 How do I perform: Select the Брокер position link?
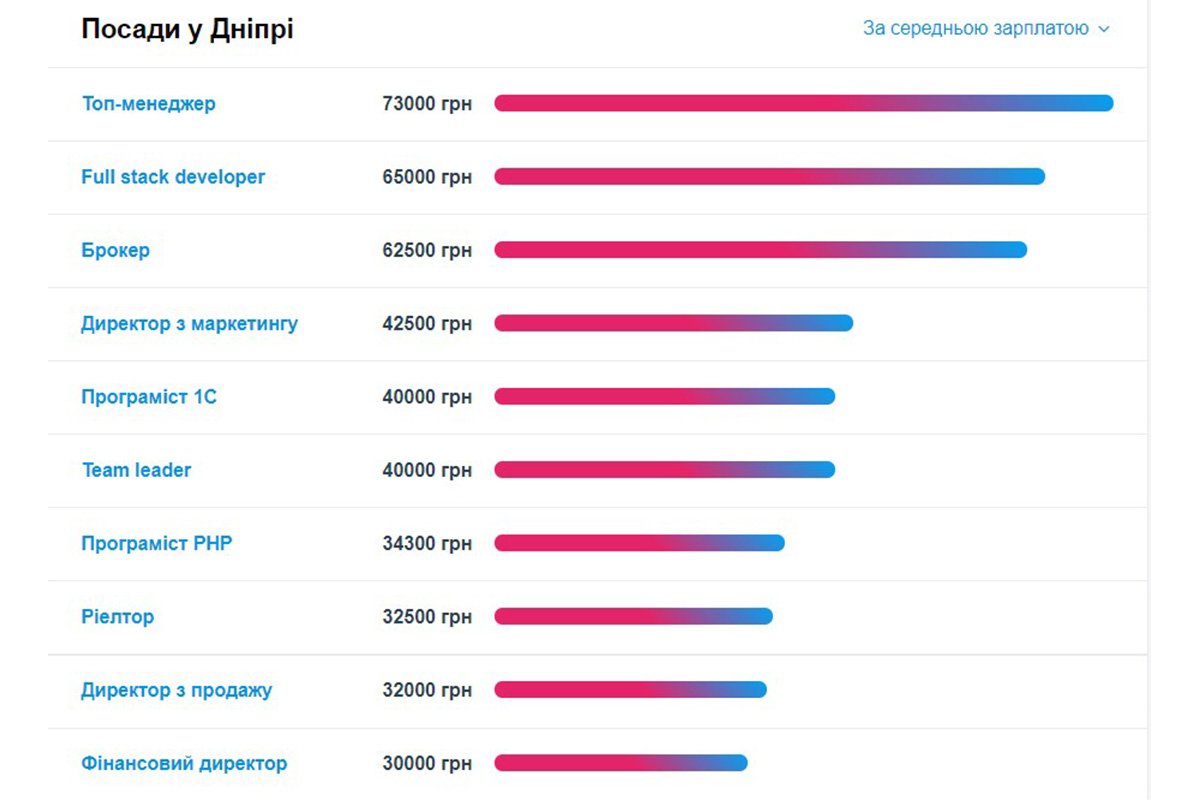tap(115, 250)
